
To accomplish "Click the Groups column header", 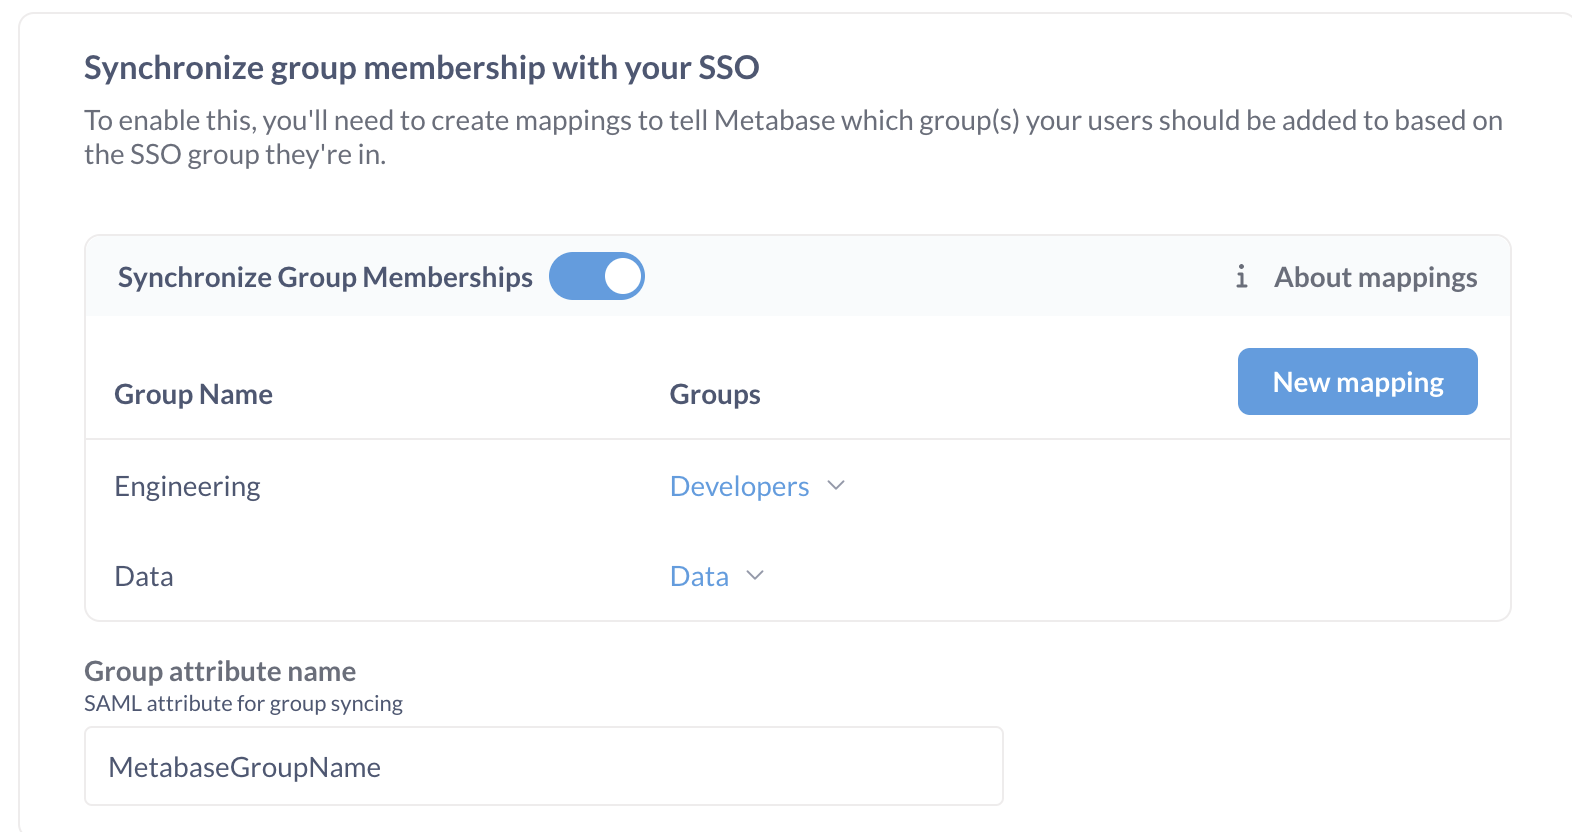I will pos(714,394).
